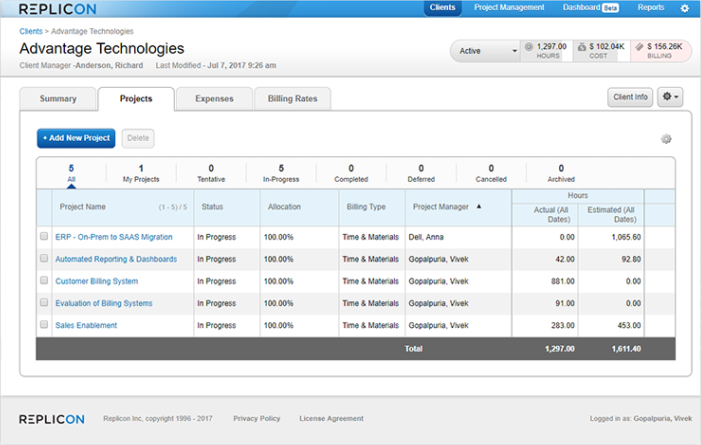Filter by Completed projects
701x445 pixels.
pyautogui.click(x=351, y=173)
